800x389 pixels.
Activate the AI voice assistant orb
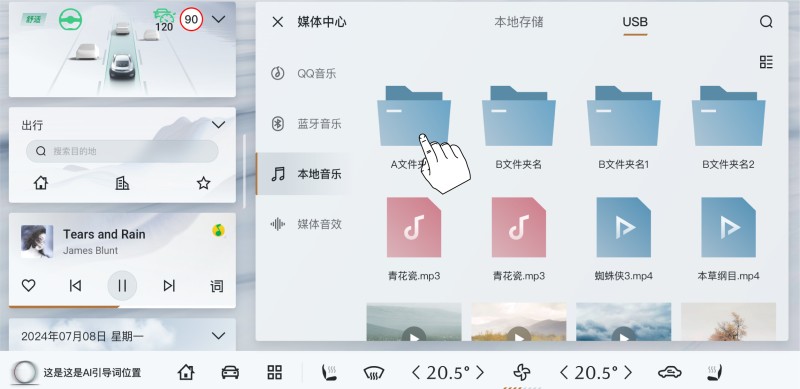pyautogui.click(x=25, y=373)
